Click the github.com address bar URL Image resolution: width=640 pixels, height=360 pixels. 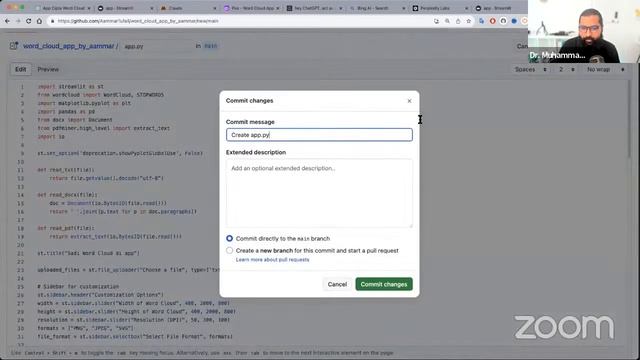pyautogui.click(x=138, y=21)
